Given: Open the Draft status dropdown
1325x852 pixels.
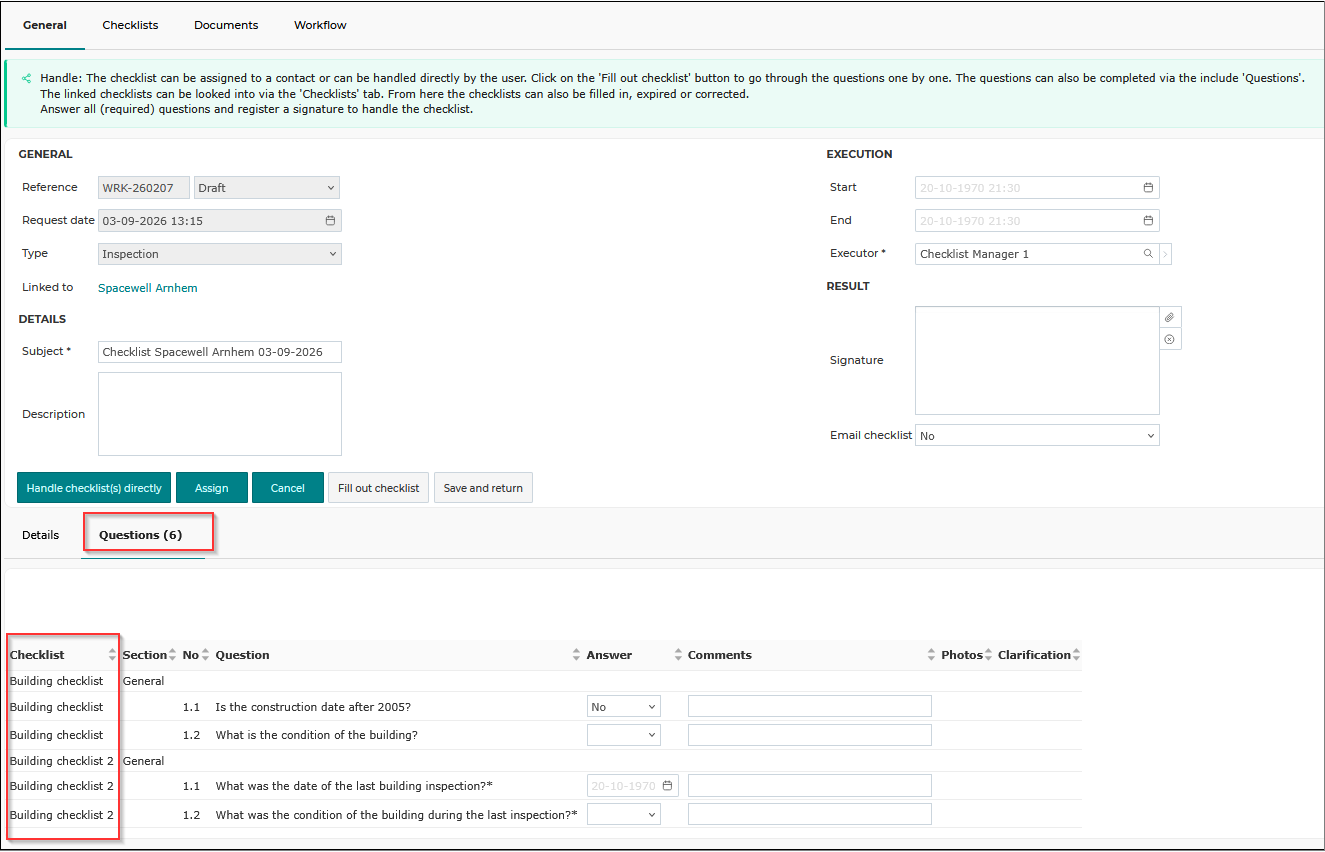Looking at the screenshot, I should click(267, 187).
